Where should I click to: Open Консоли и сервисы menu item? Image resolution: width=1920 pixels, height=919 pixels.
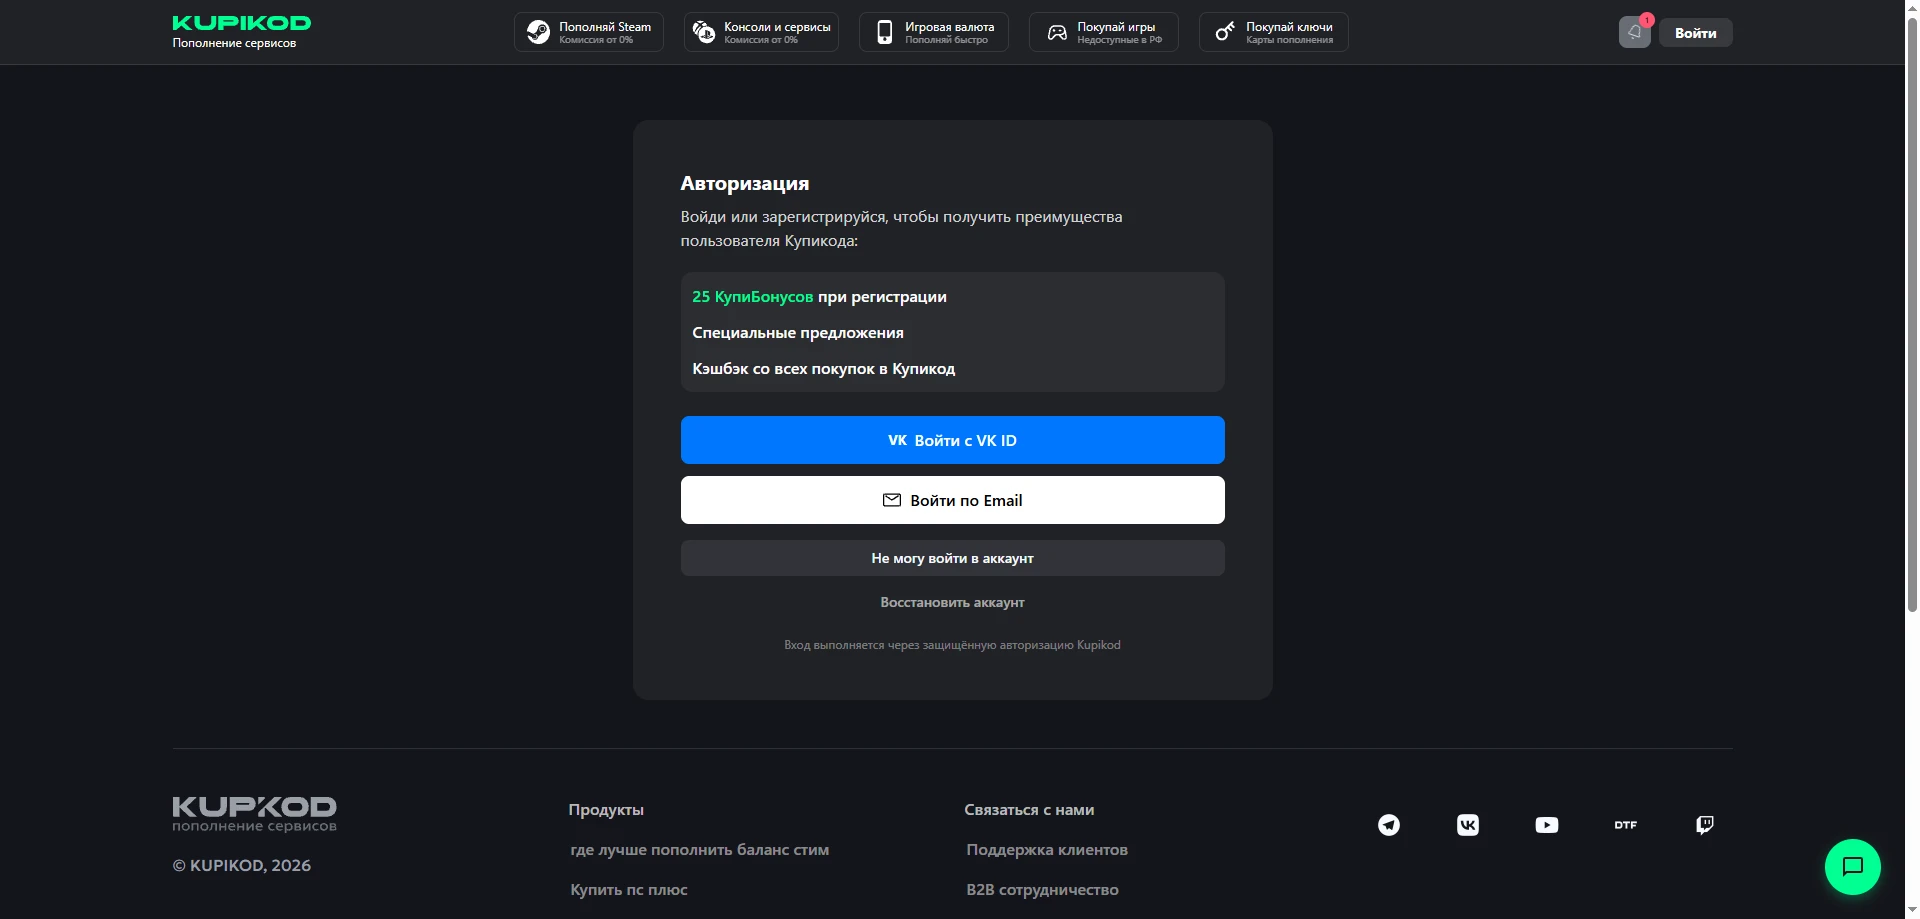tap(761, 32)
